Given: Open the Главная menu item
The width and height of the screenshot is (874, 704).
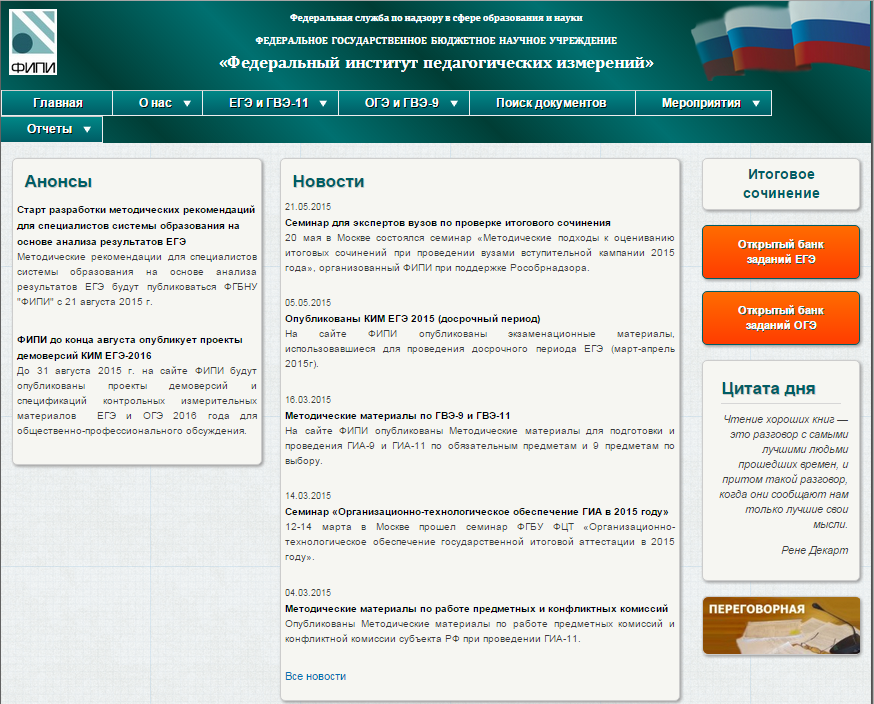Looking at the screenshot, I should (x=57, y=103).
